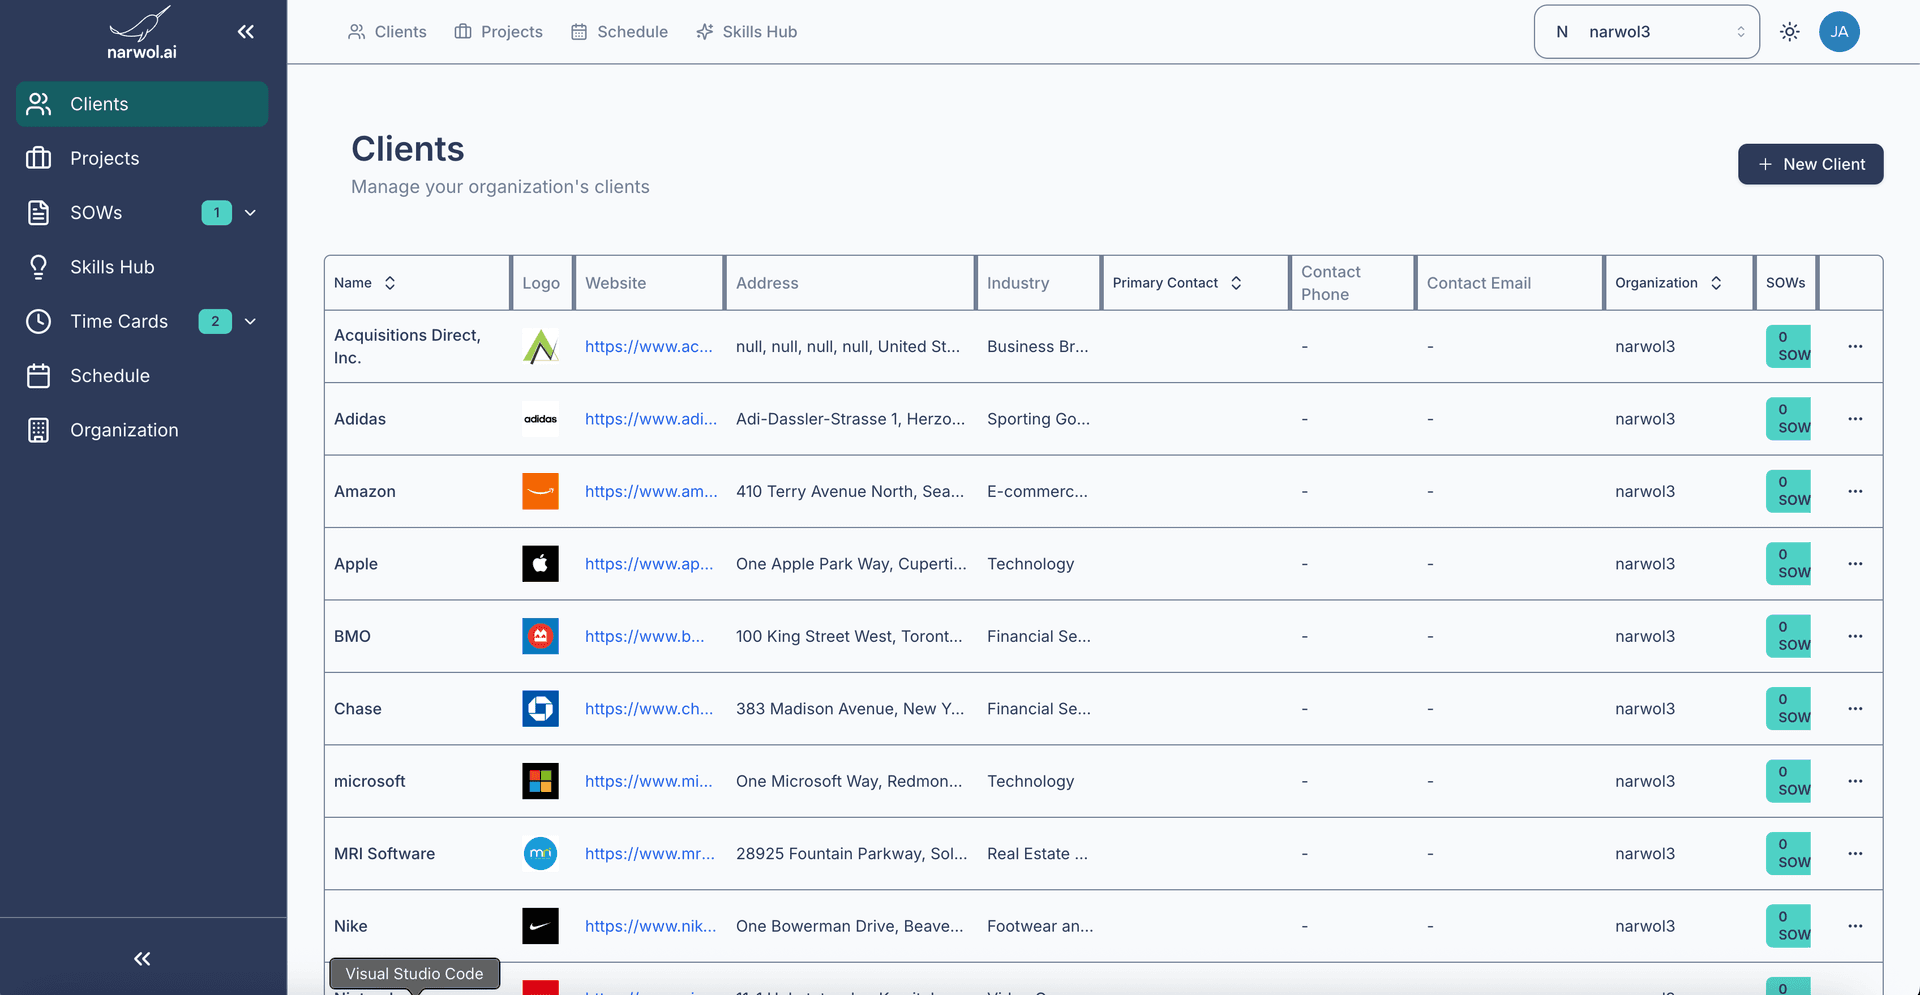Open Adidas website link
This screenshot has height=995, width=1920.
651,419
